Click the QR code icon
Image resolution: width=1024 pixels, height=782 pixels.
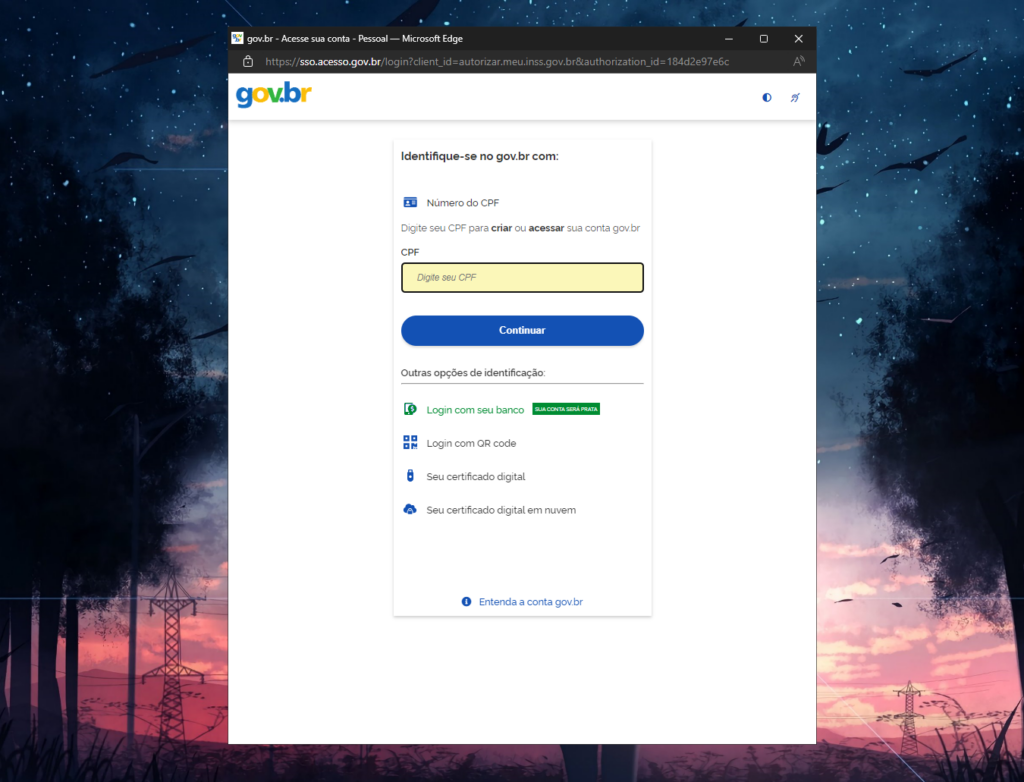coord(410,443)
